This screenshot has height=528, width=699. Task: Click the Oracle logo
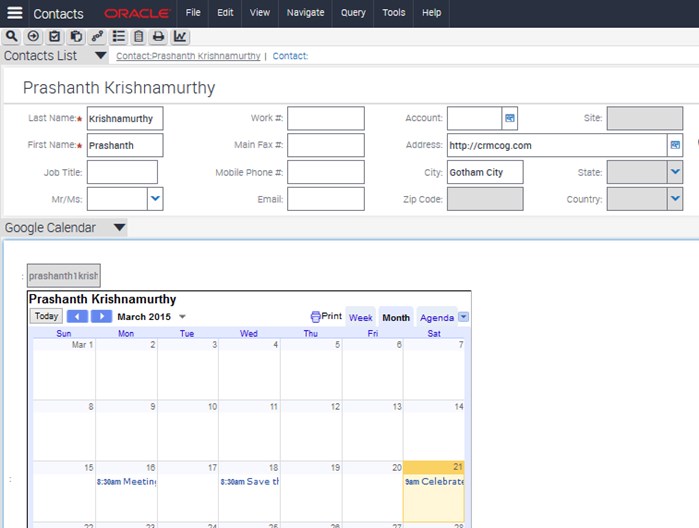(137, 13)
